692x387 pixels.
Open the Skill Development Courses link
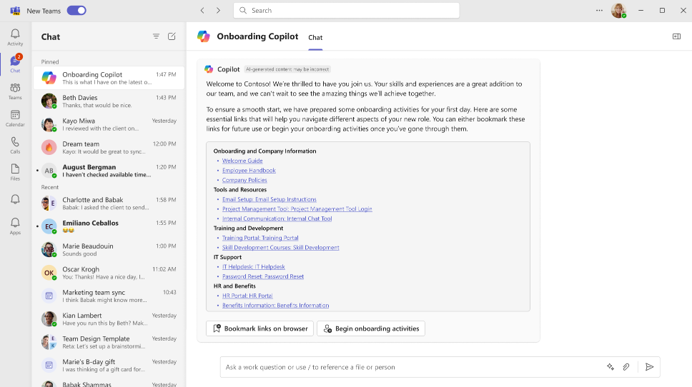[x=281, y=248]
